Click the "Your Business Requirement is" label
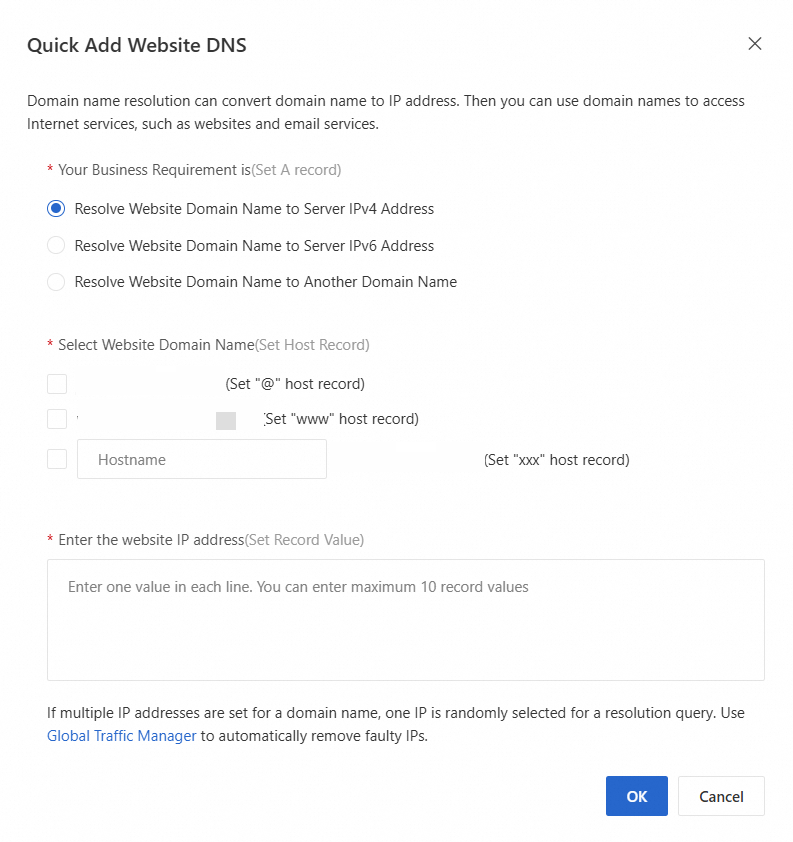 [x=154, y=170]
